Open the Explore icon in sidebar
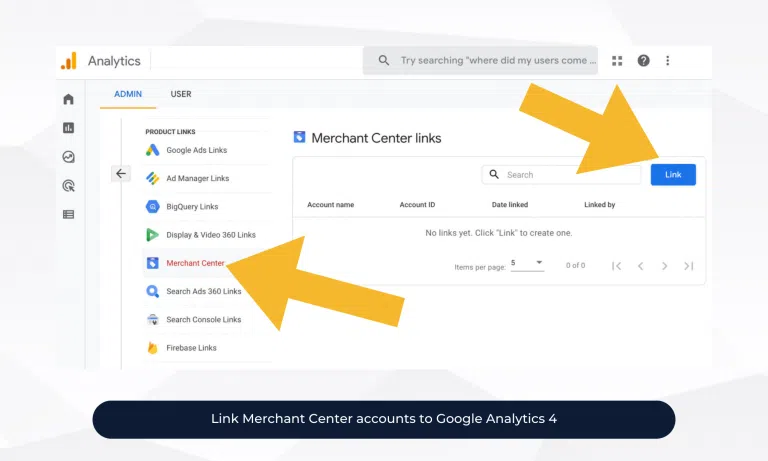The width and height of the screenshot is (768, 461). pyautogui.click(x=68, y=157)
